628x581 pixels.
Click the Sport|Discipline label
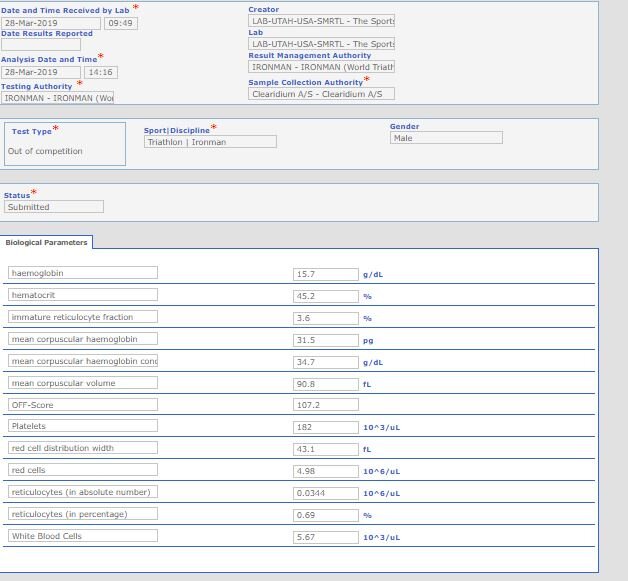177,131
